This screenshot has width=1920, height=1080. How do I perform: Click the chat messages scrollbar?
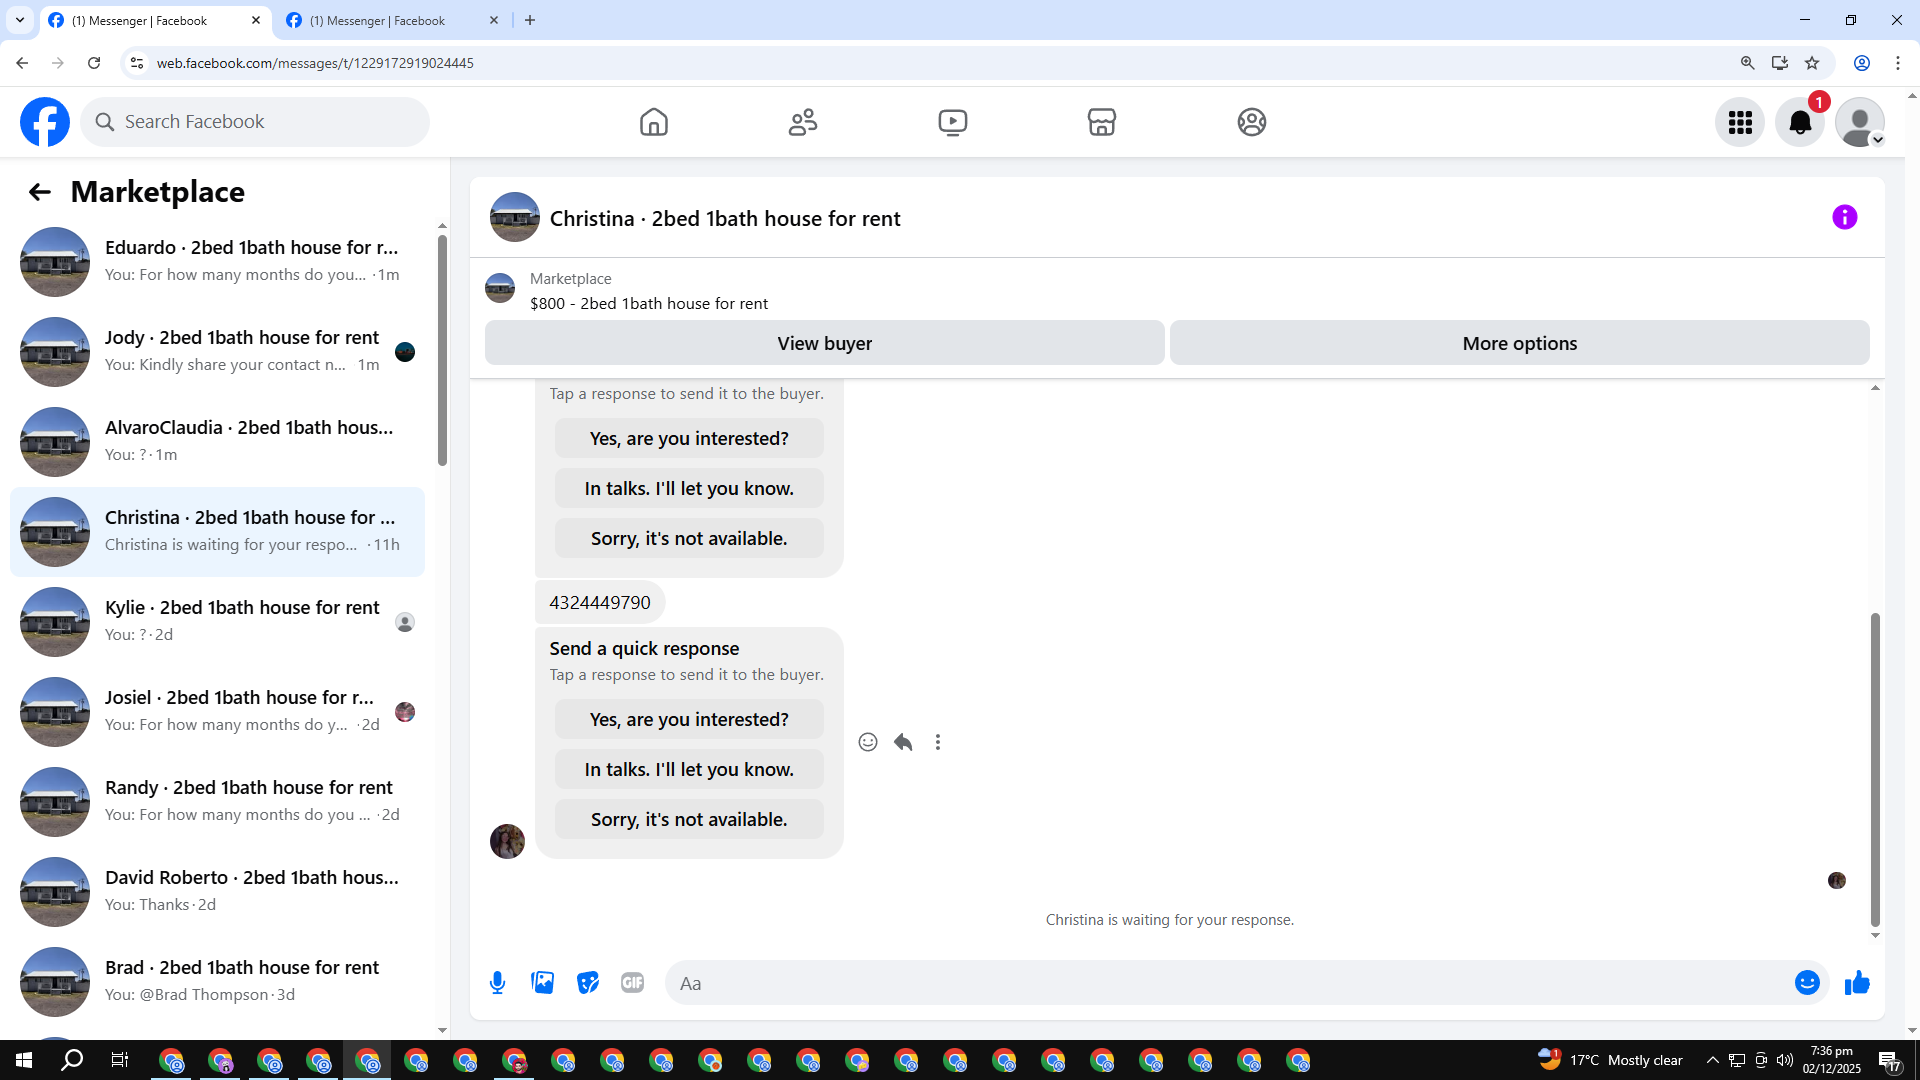click(1875, 770)
